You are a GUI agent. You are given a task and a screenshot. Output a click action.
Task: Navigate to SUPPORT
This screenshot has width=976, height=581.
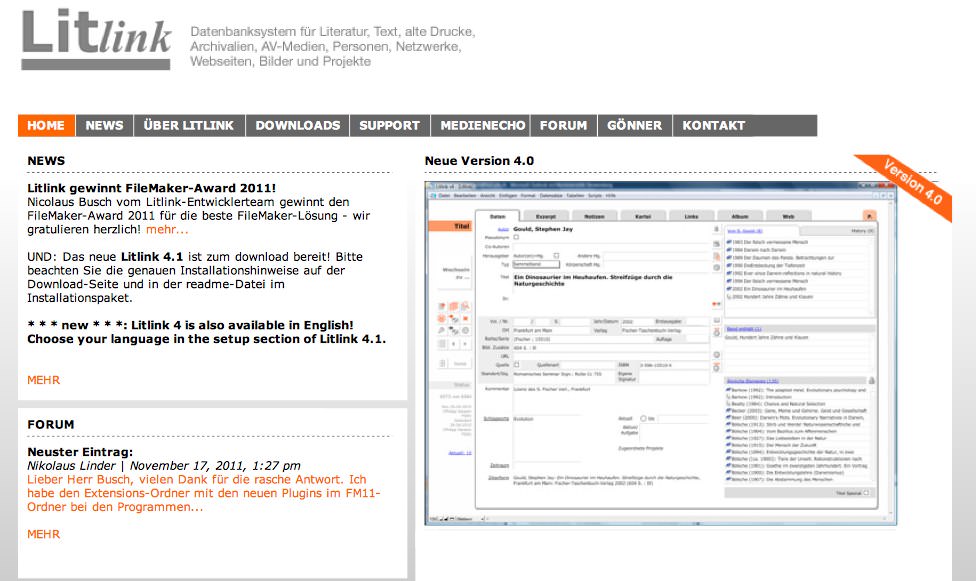(390, 125)
